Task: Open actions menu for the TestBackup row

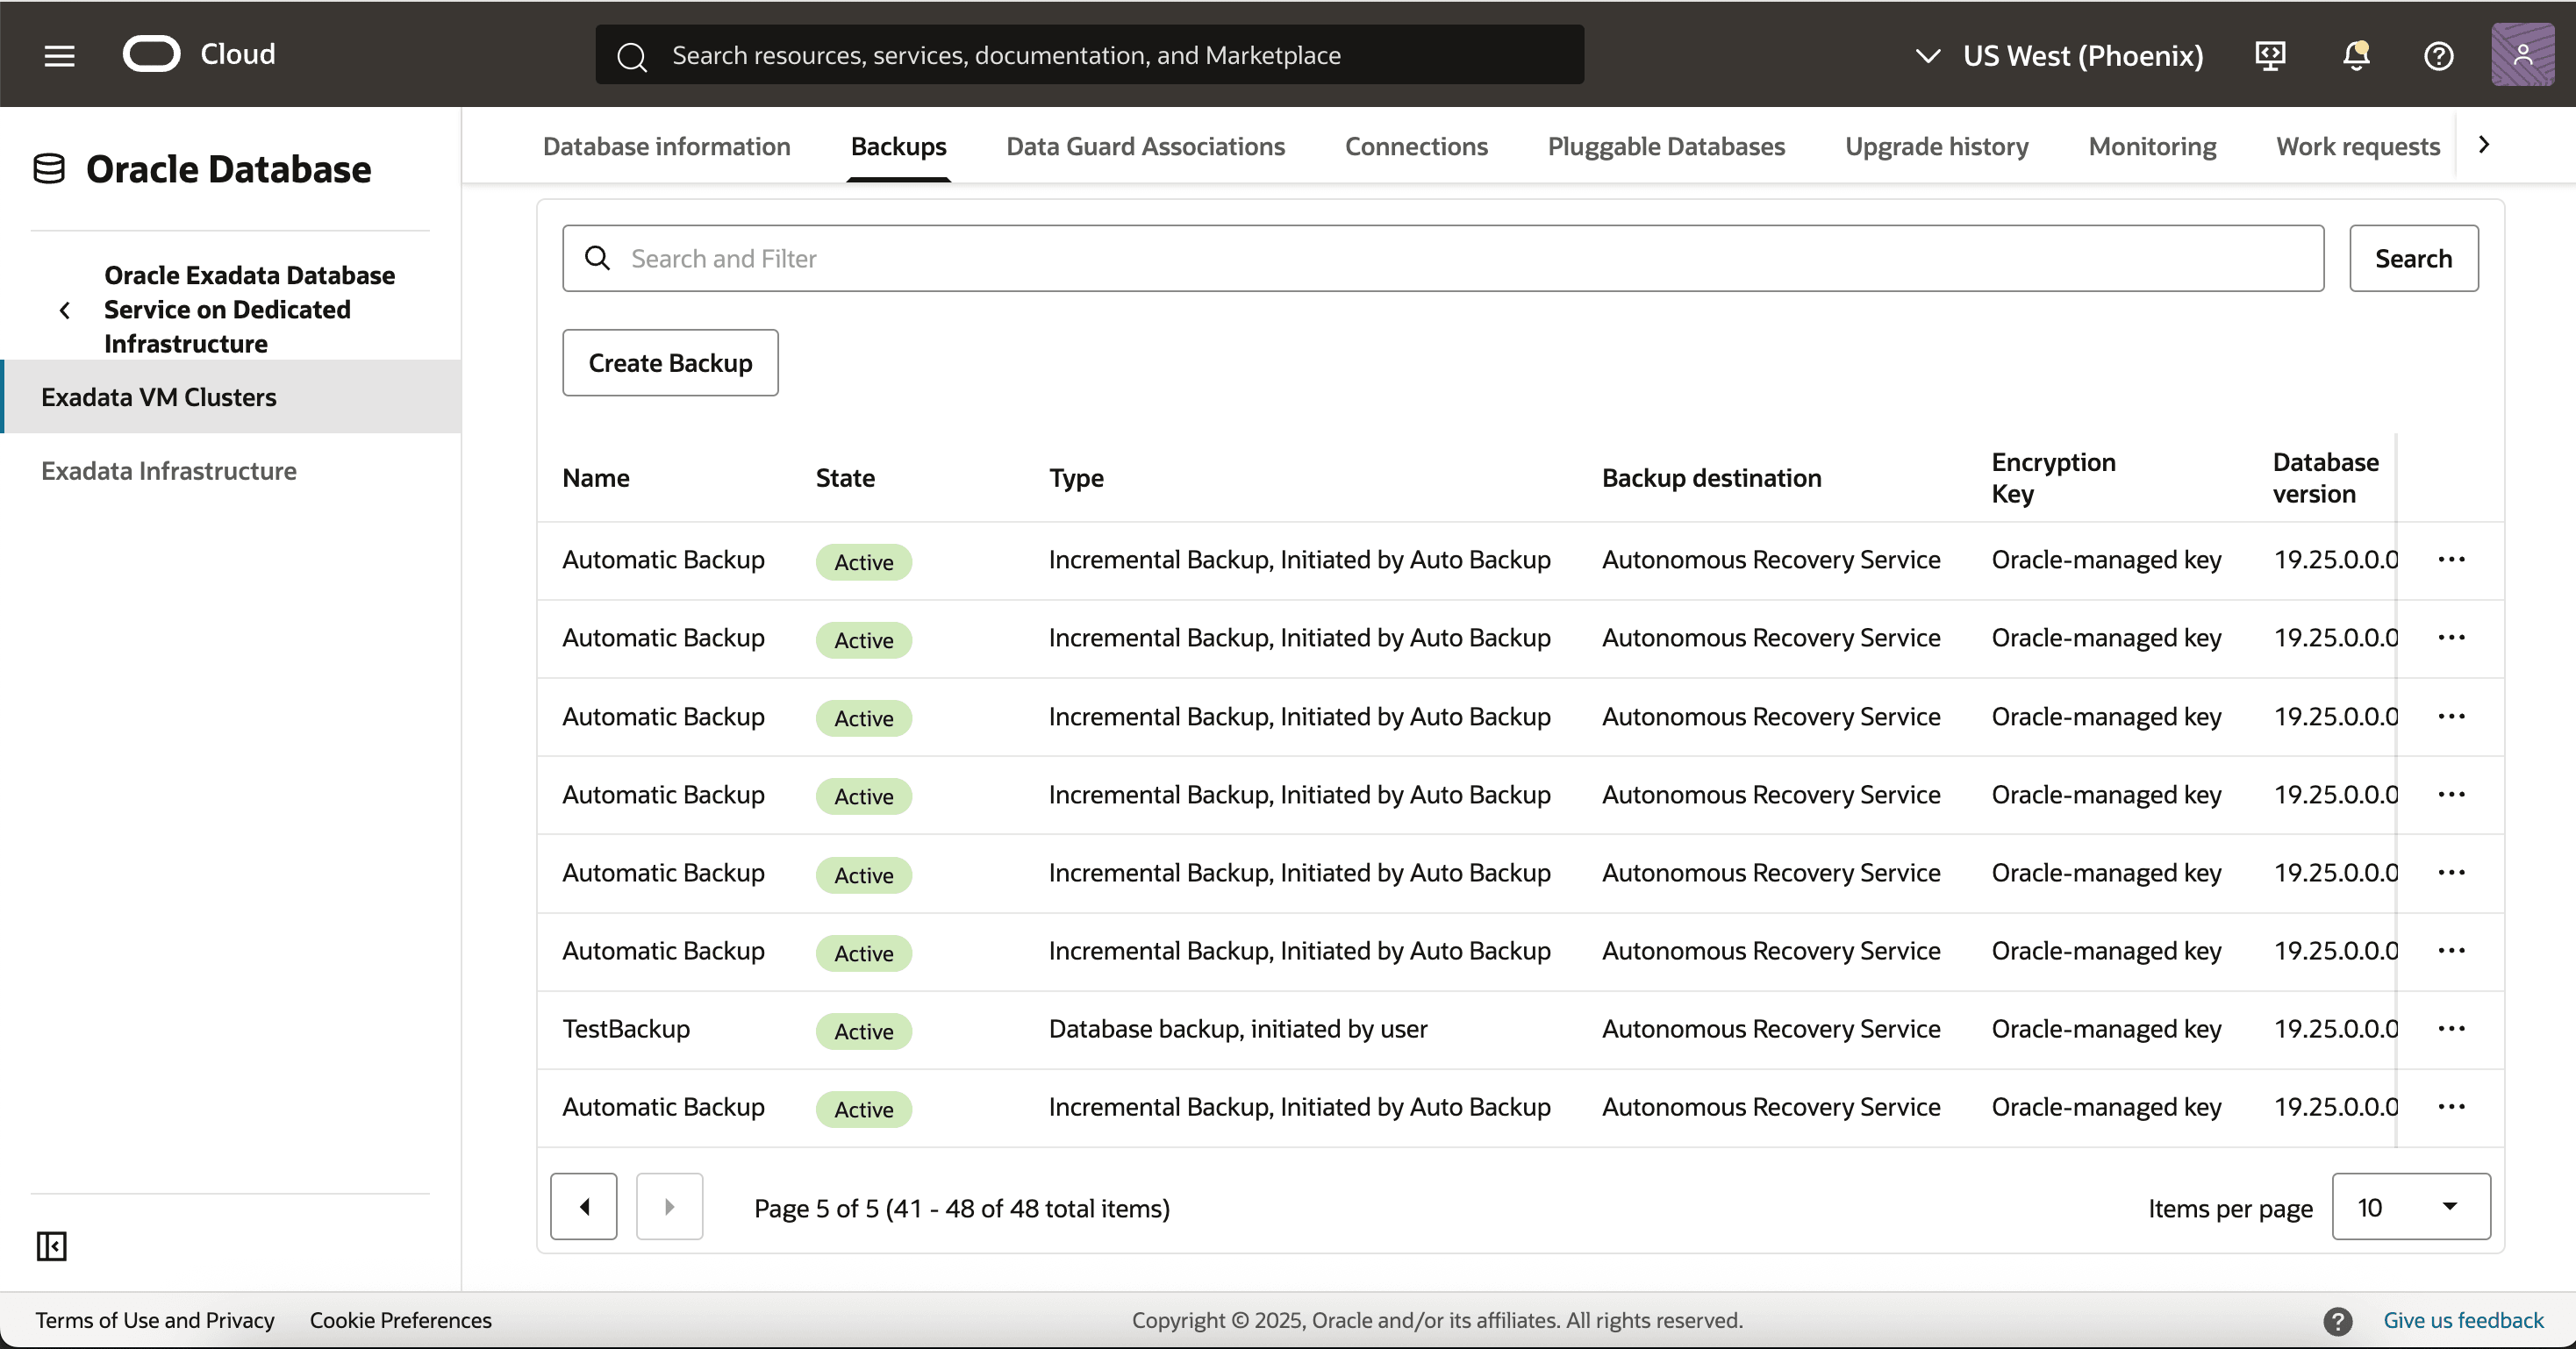Action: coord(2451,1028)
